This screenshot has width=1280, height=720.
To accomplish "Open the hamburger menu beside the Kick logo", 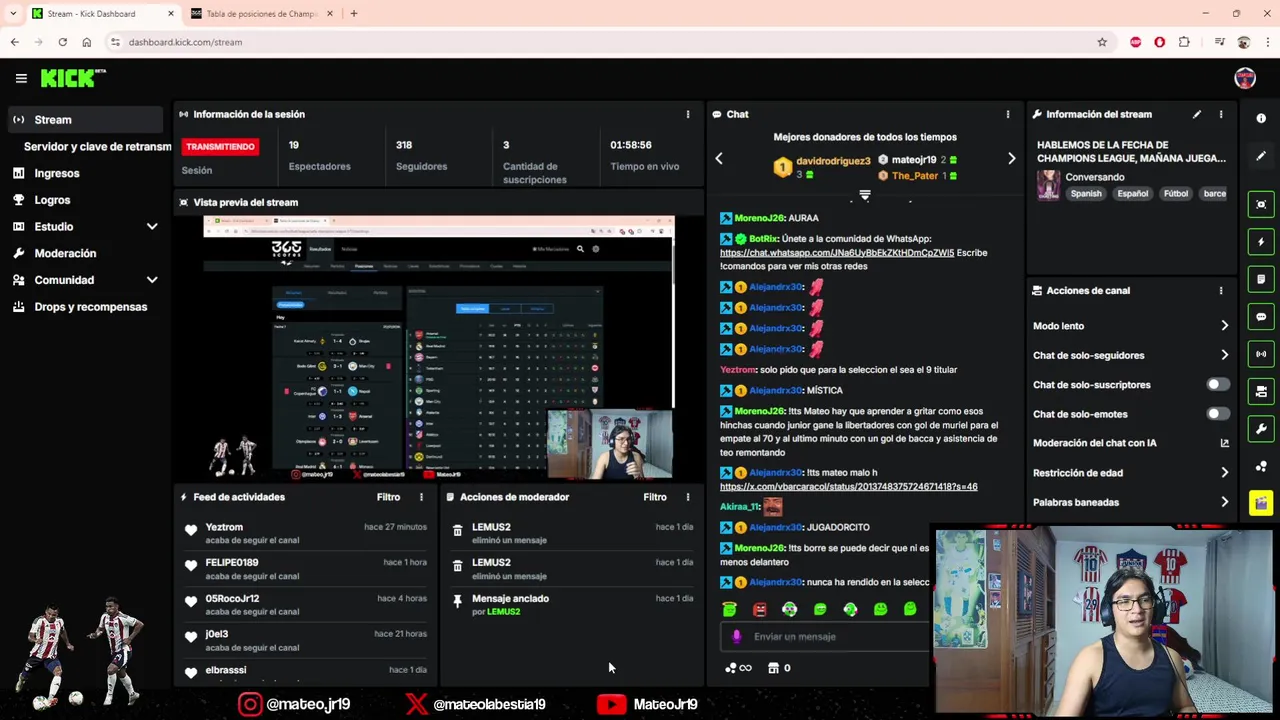I will 21,78.
